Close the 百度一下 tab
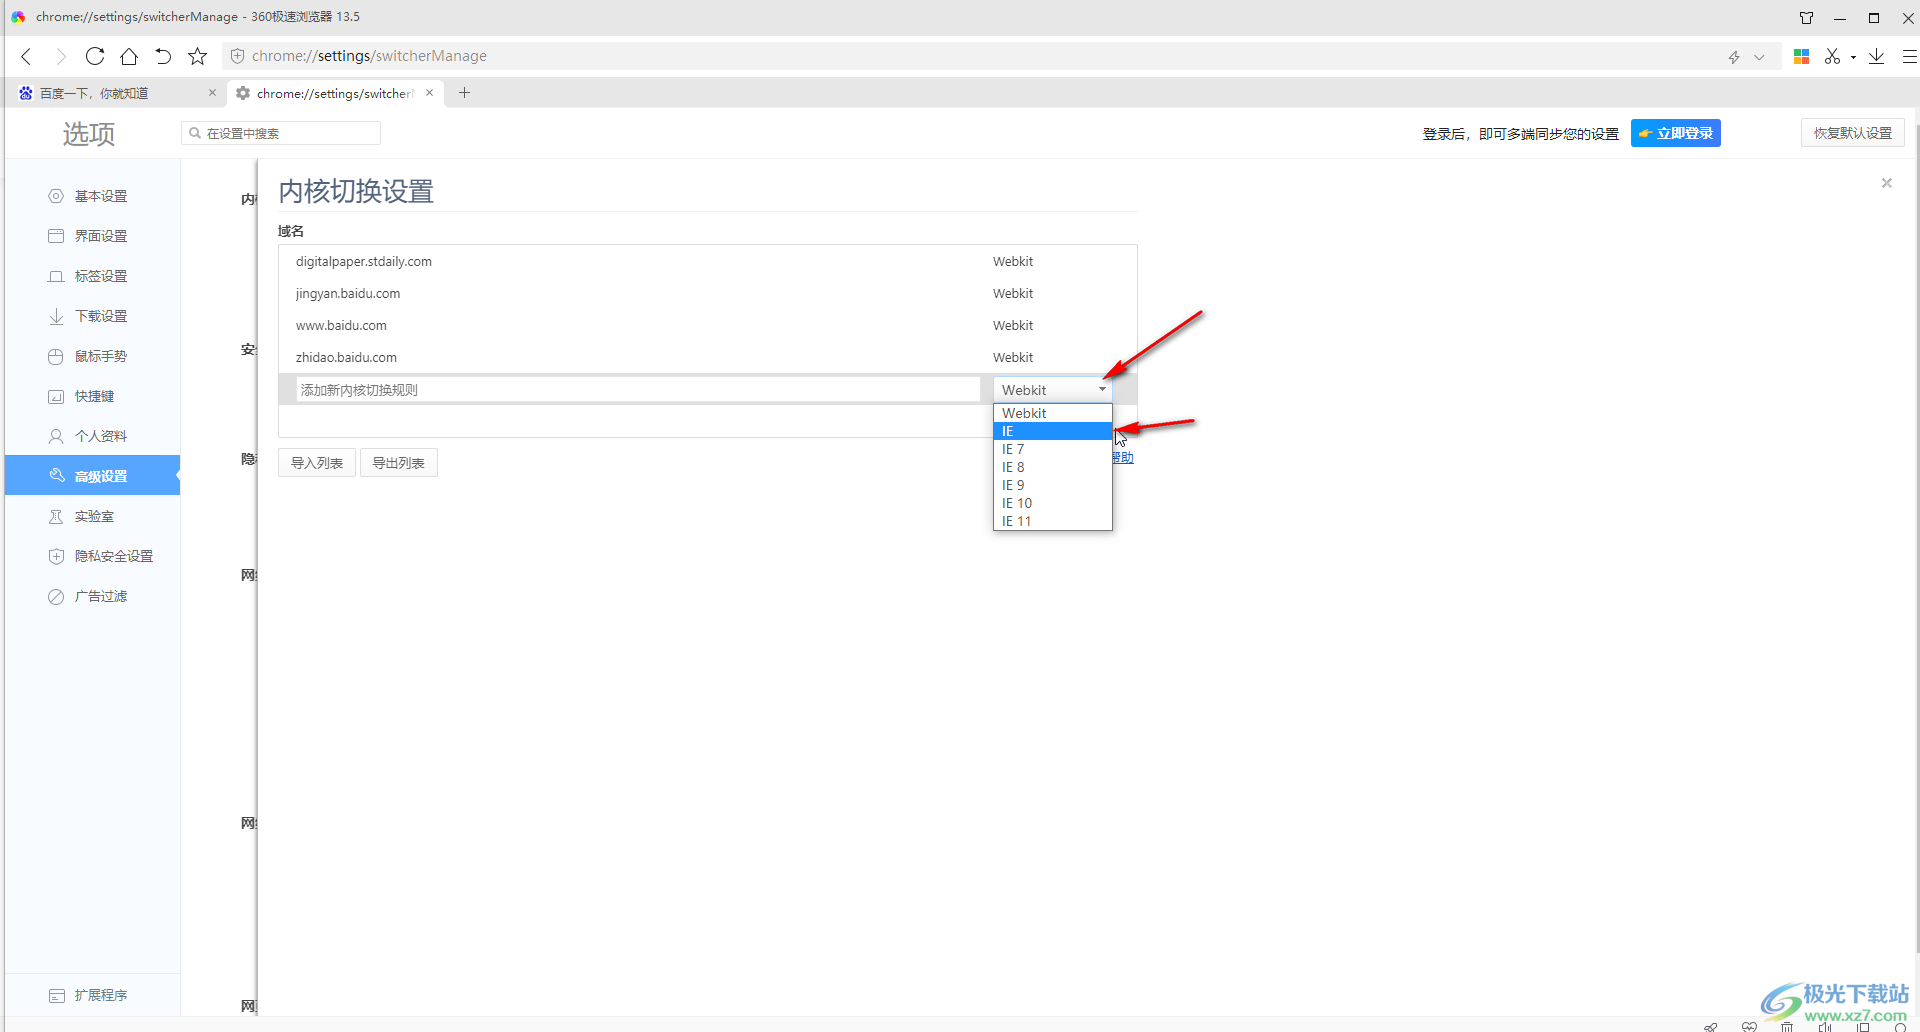Image resolution: width=1920 pixels, height=1032 pixels. click(x=212, y=93)
